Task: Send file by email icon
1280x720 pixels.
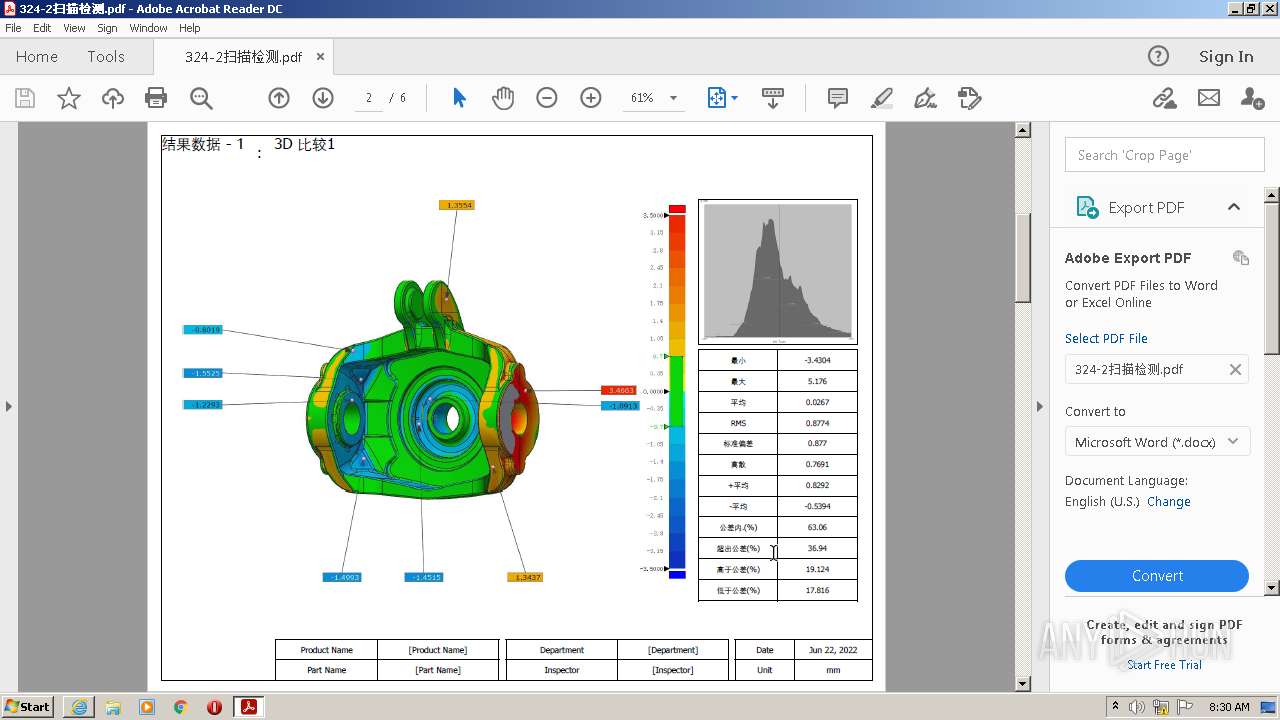Action: (x=1209, y=98)
